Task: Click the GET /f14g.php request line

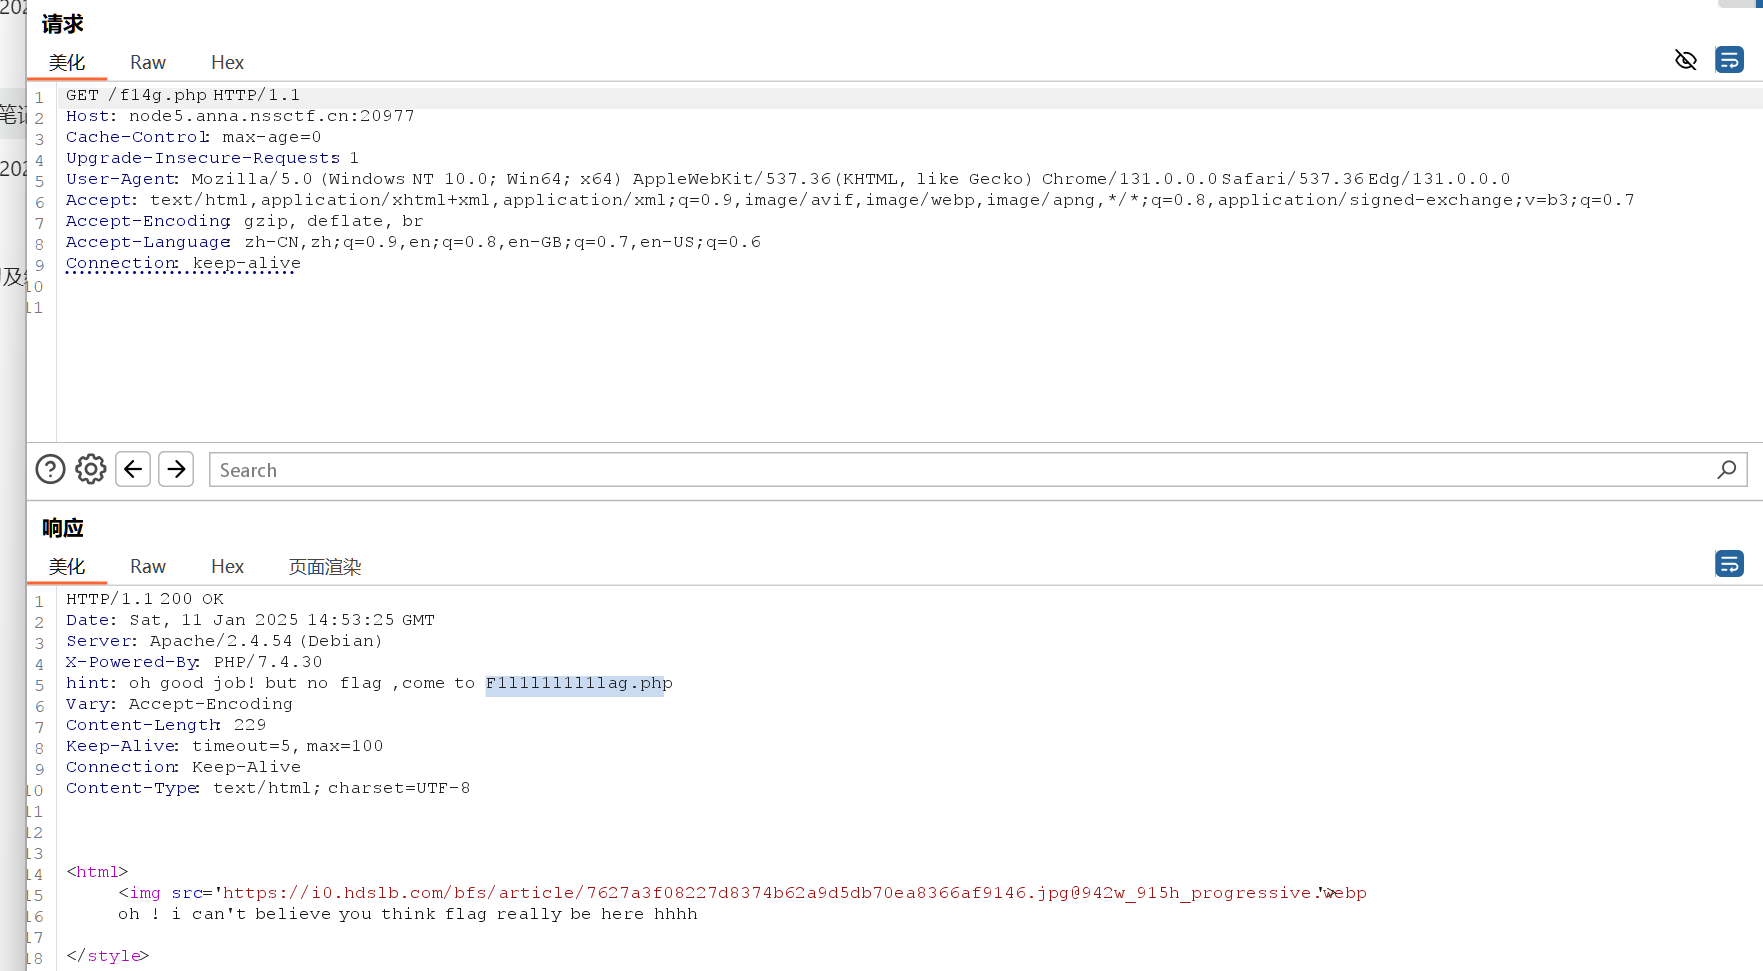Action: point(183,95)
